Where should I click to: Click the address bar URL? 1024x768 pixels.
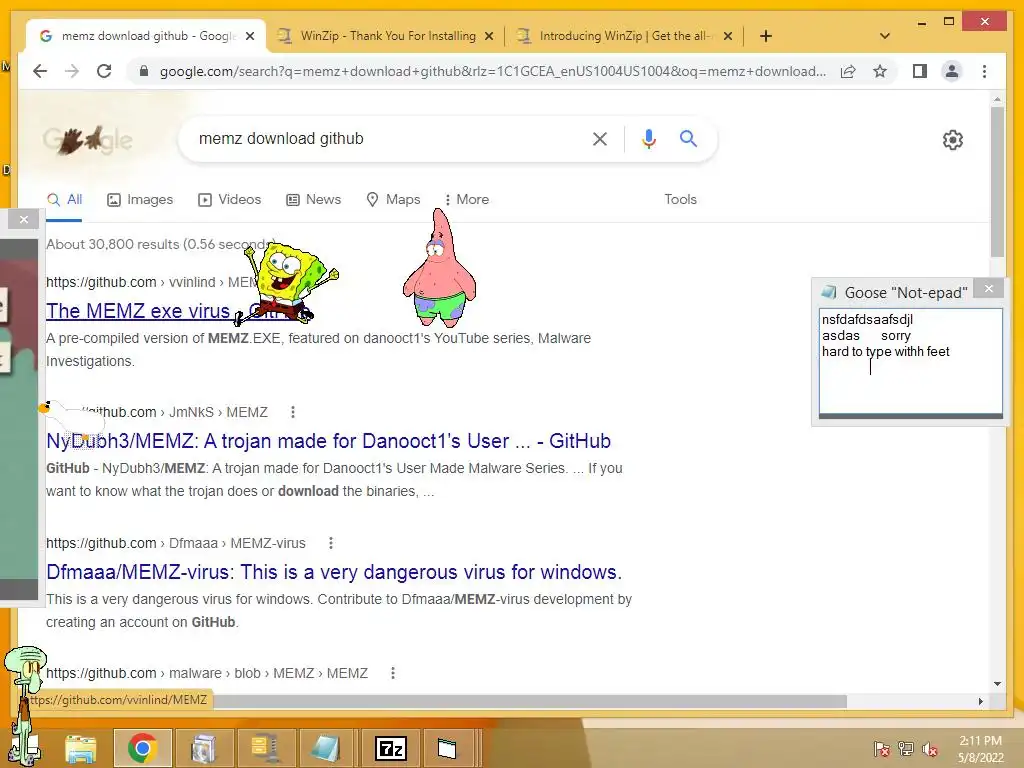493,71
